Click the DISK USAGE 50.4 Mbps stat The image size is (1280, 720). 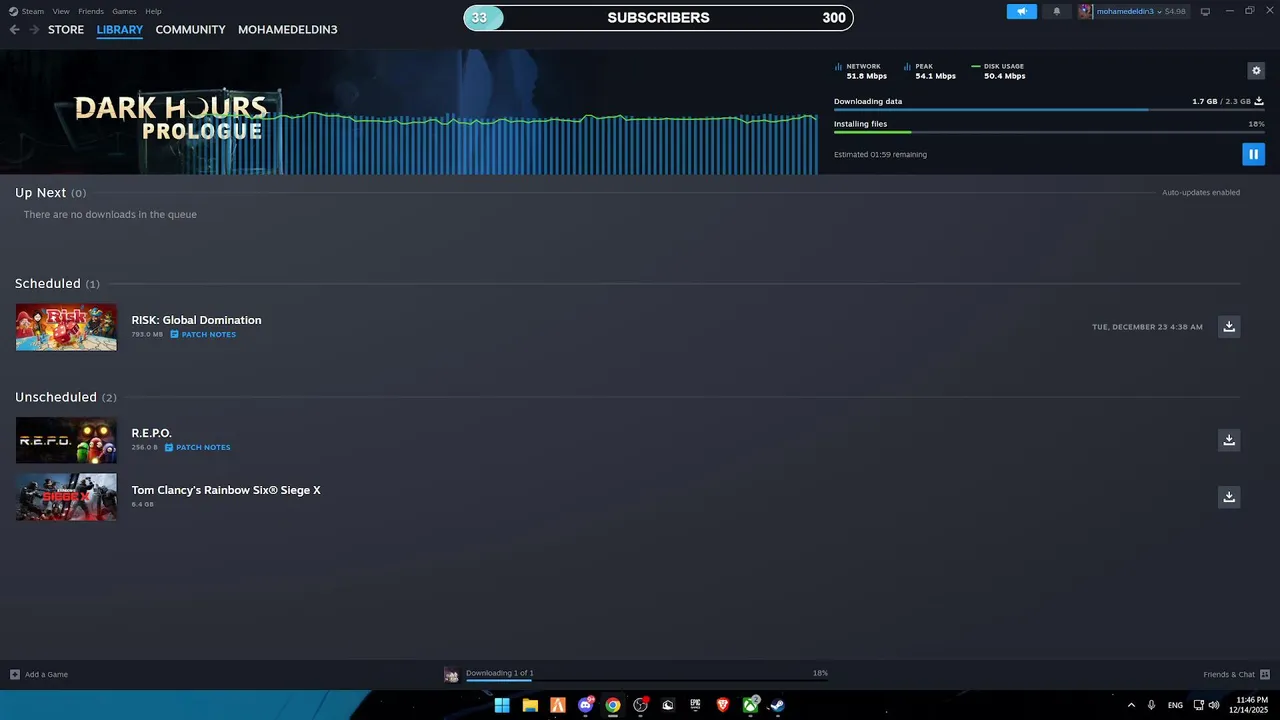[998, 71]
